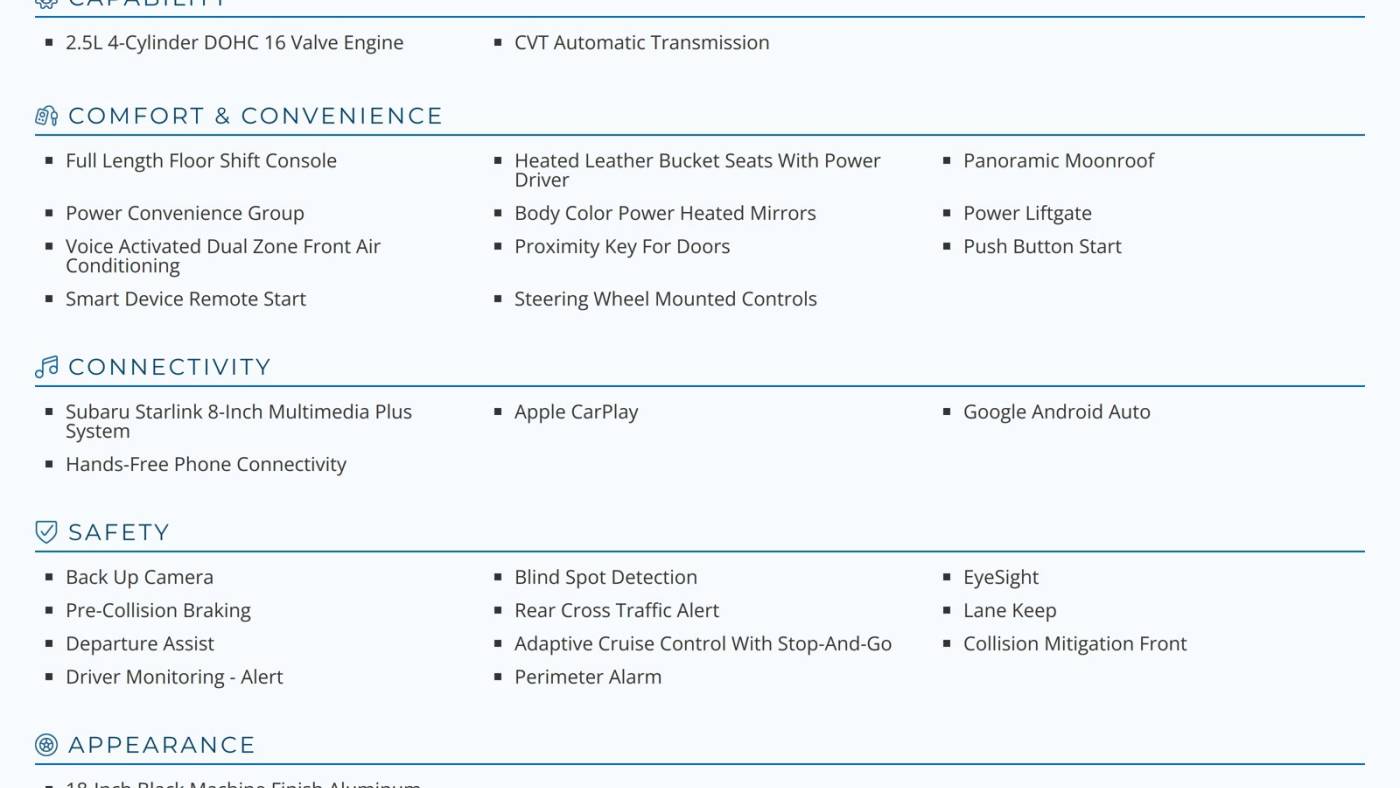Click the Comfort & Convenience section icon
The width and height of the screenshot is (1400, 788).
[x=46, y=116]
